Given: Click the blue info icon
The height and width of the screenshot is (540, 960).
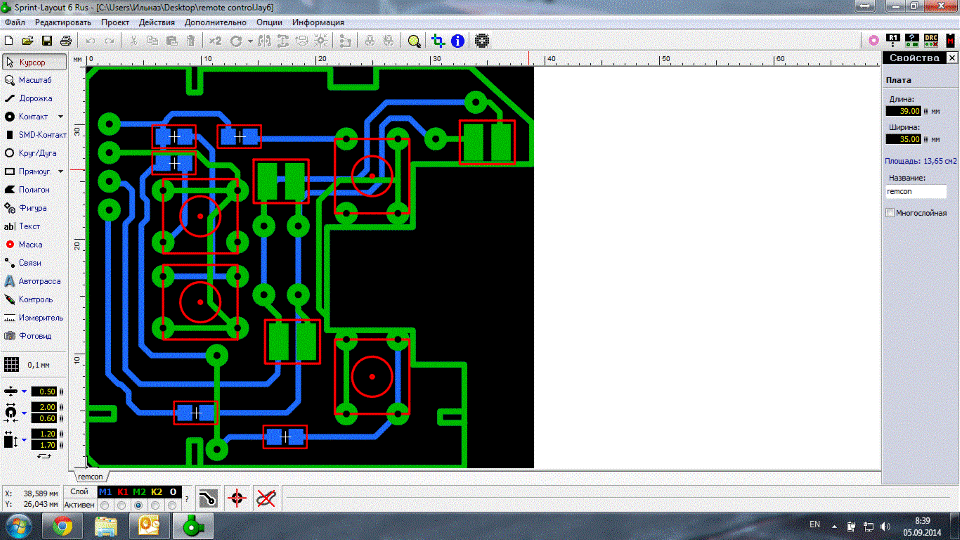Looking at the screenshot, I should click(457, 41).
